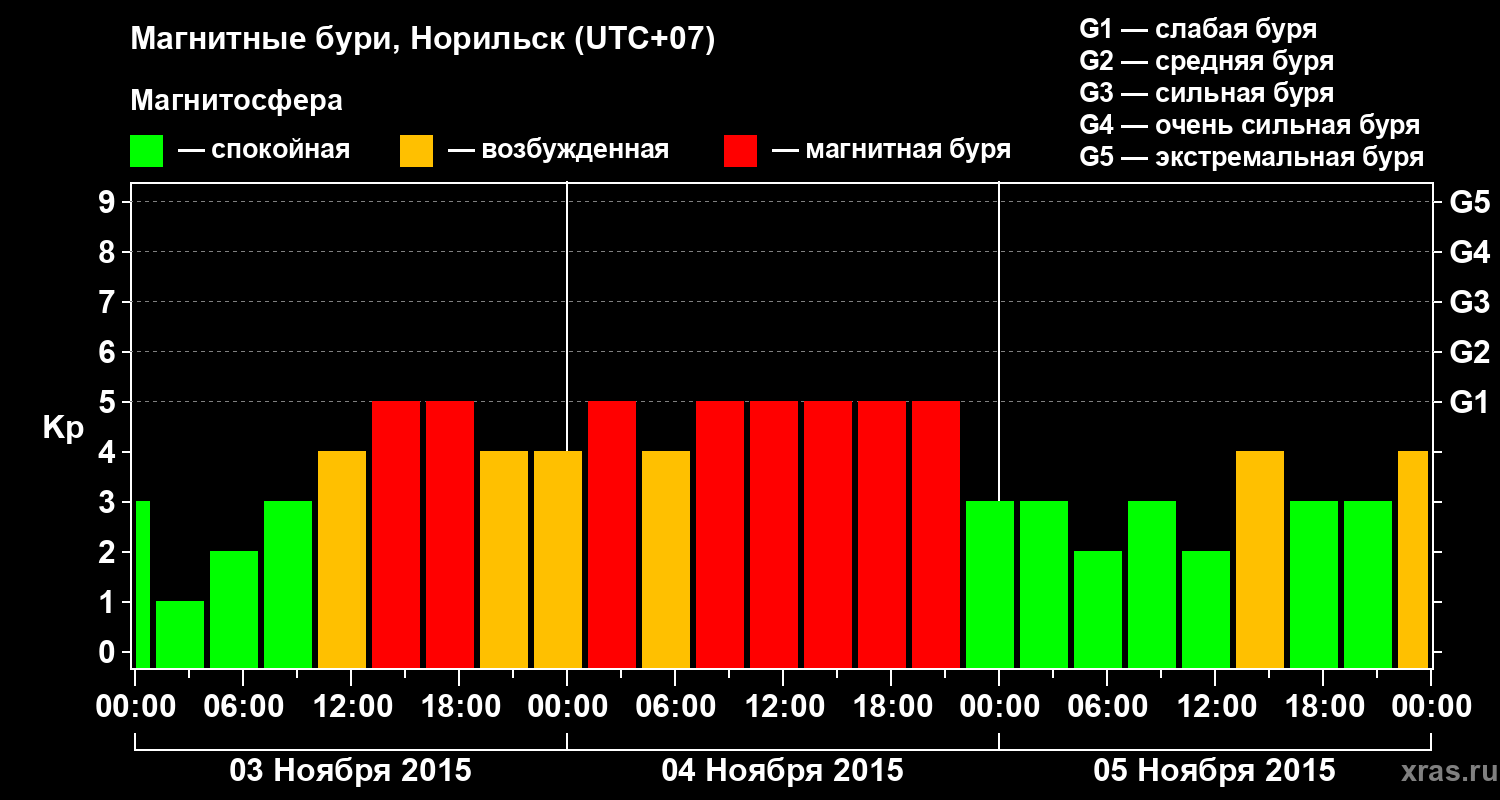Select the yellow Kp 4 bar at 12:00, 03 Ноября
Image resolution: width=1500 pixels, height=800 pixels.
tap(342, 559)
